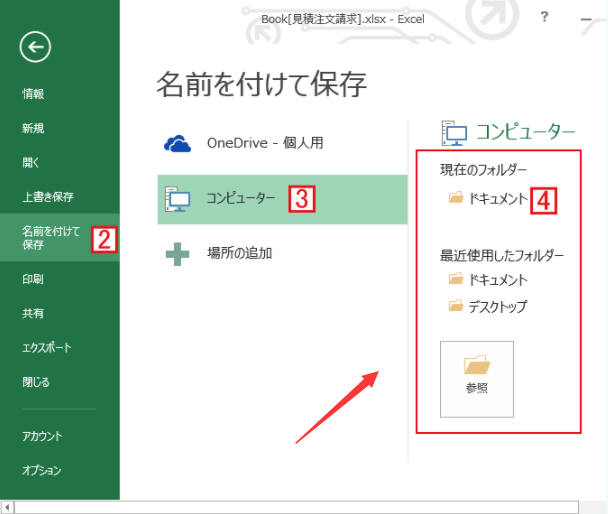Click the folder icon beside デスクトップ
Image resolution: width=608 pixels, height=514 pixels.
456,305
